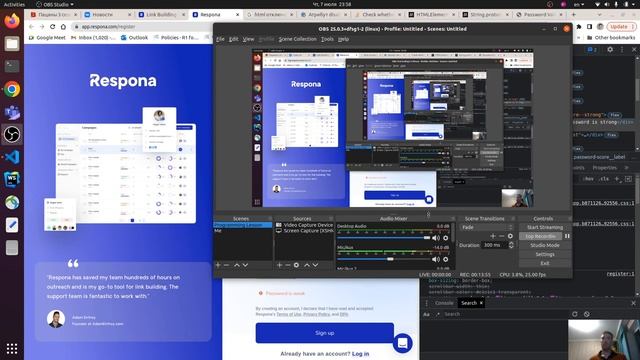Click the Chrome address bar

tap(143, 27)
